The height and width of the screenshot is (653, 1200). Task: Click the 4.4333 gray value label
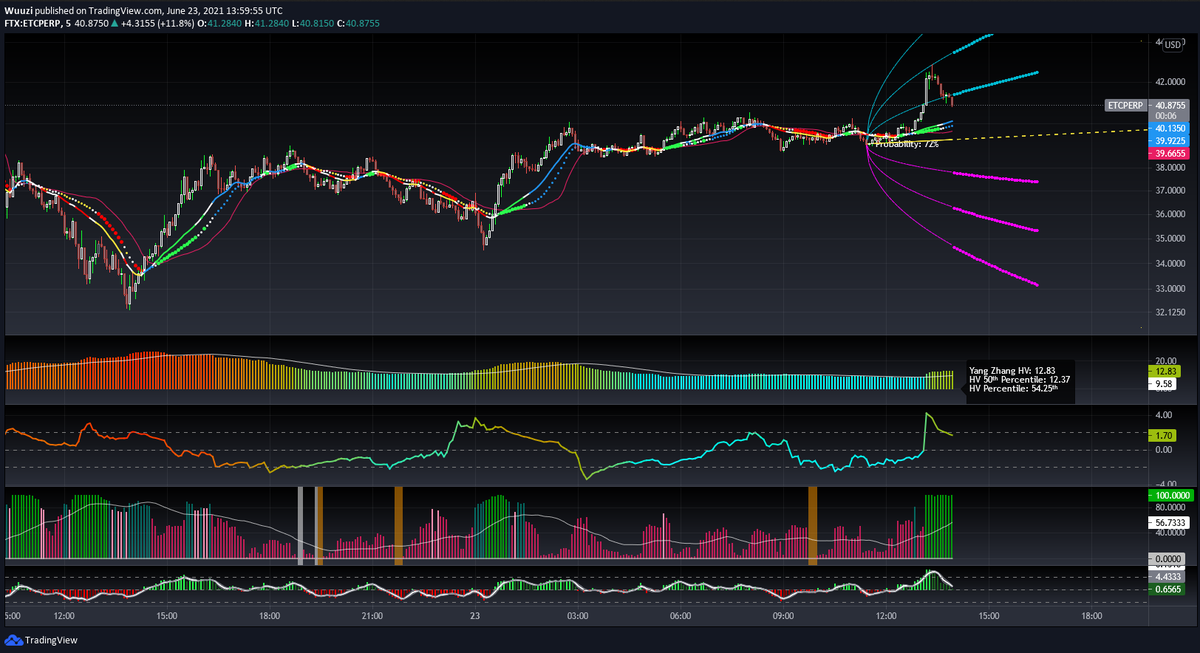[x=1168, y=577]
